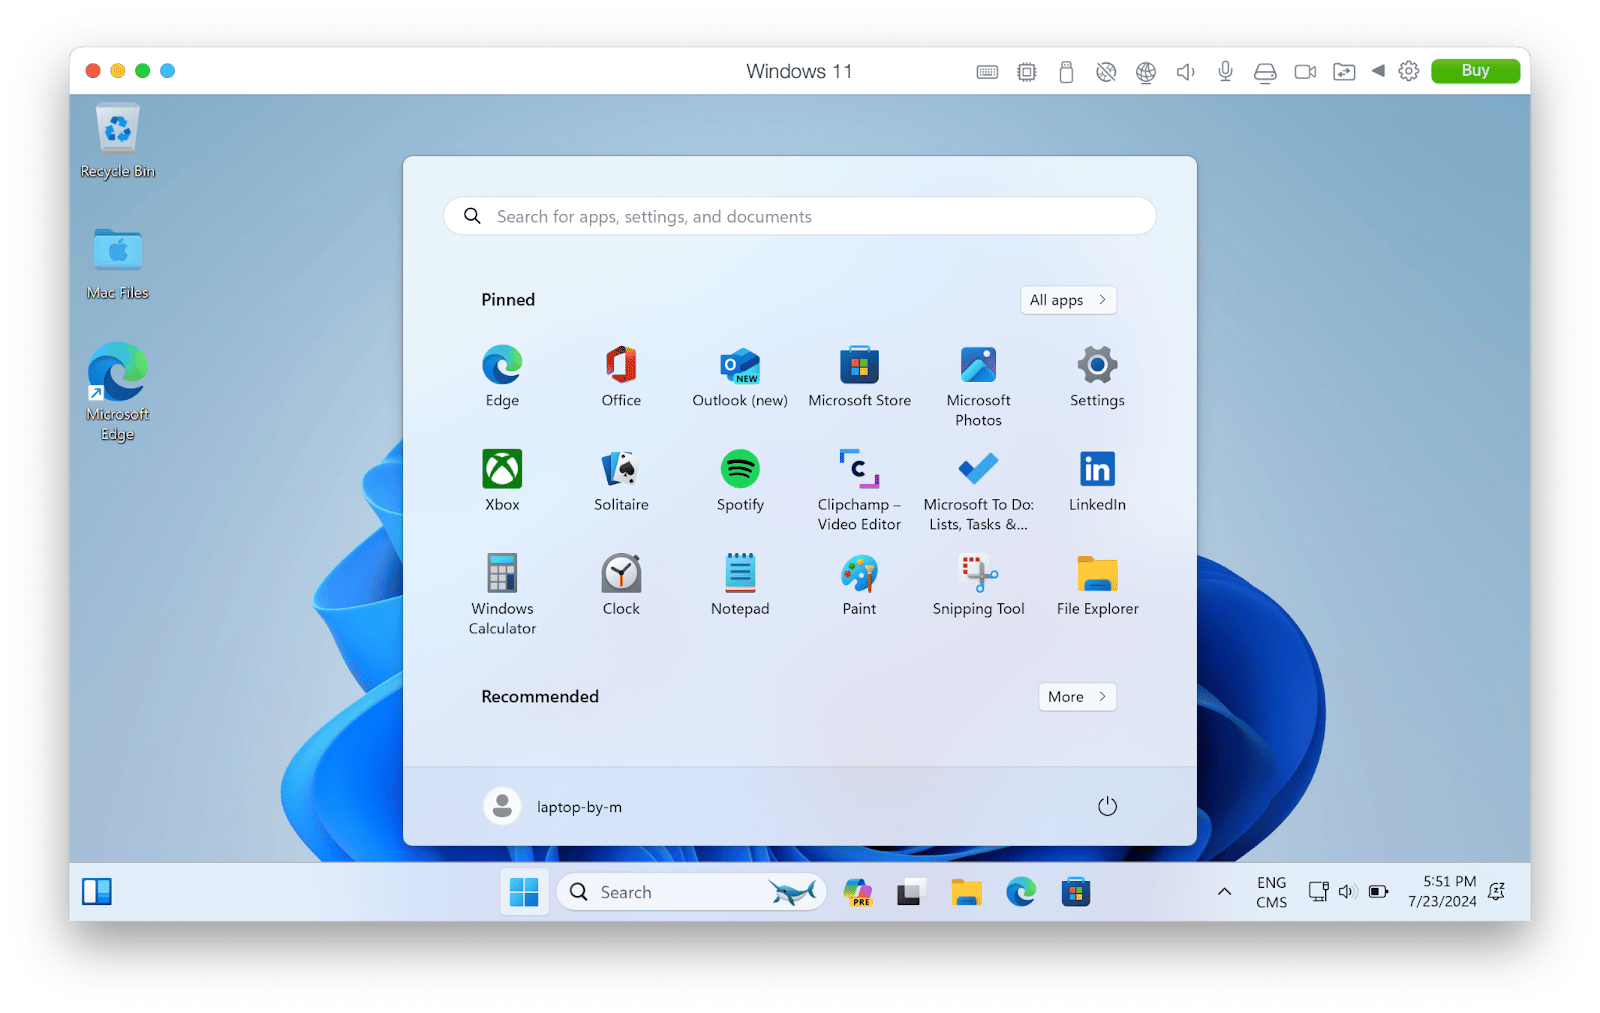
Task: Expand hidden system tray icons chevron
Action: [1224, 892]
